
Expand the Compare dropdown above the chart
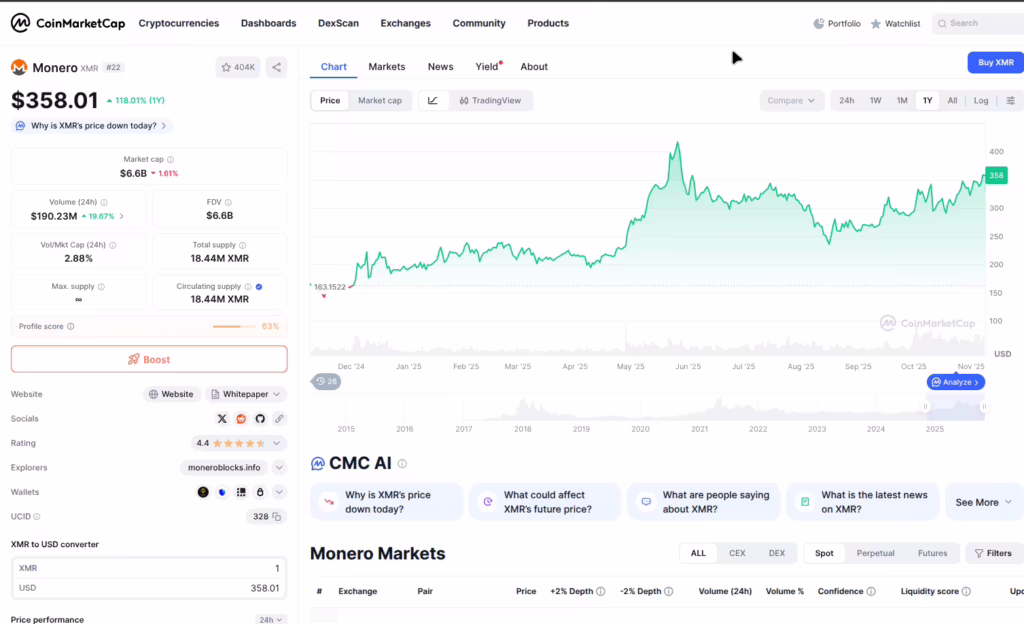(x=792, y=100)
